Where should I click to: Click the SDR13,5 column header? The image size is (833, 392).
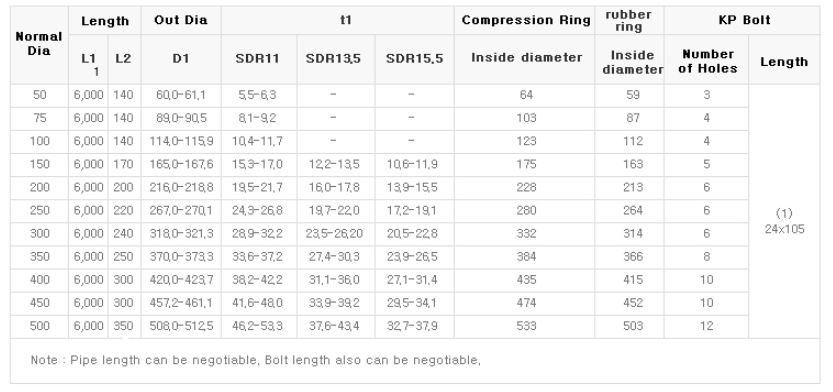(x=336, y=59)
